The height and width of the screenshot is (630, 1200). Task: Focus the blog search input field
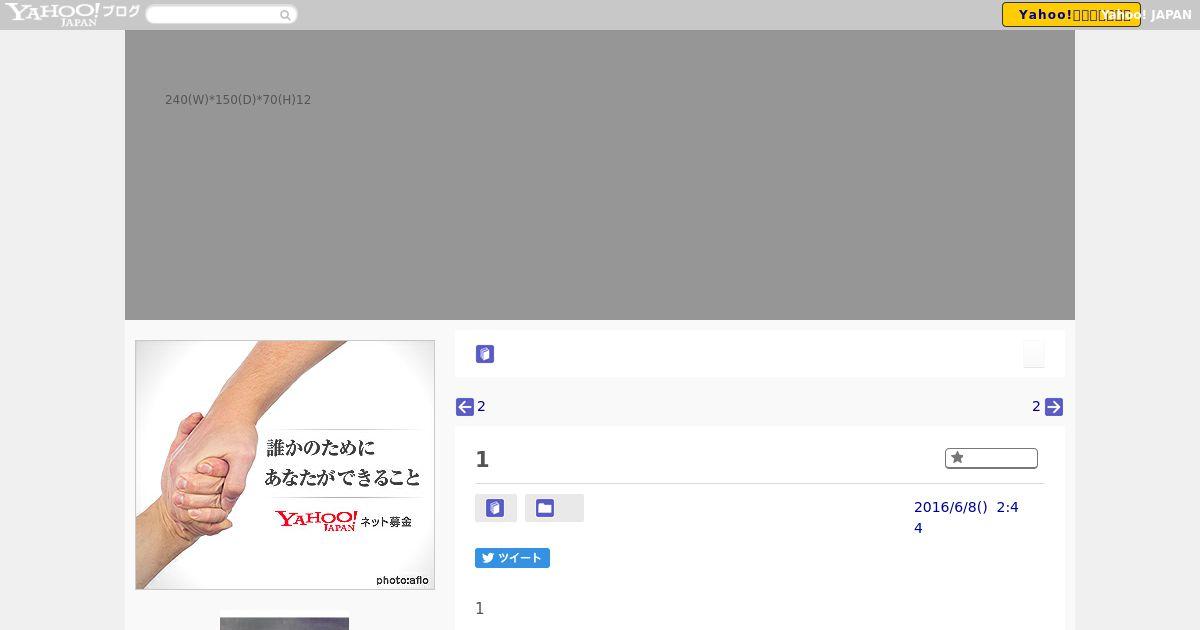(213, 15)
